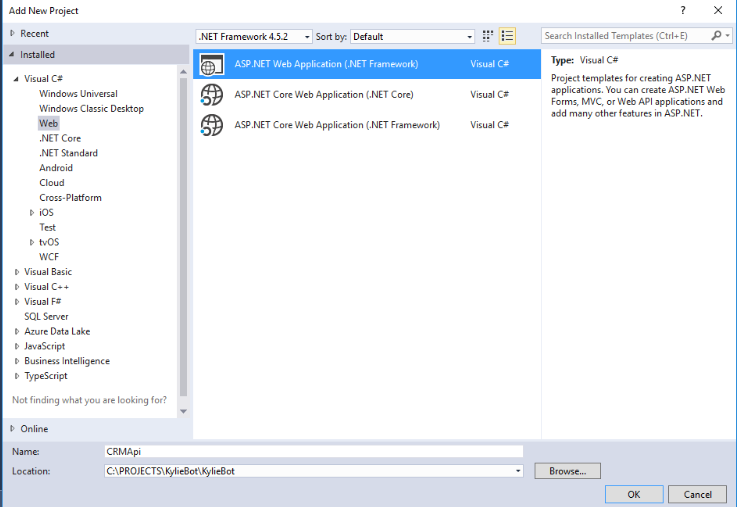The width and height of the screenshot is (737, 507).
Task: Expand the tvOS node
Action: click(x=31, y=242)
